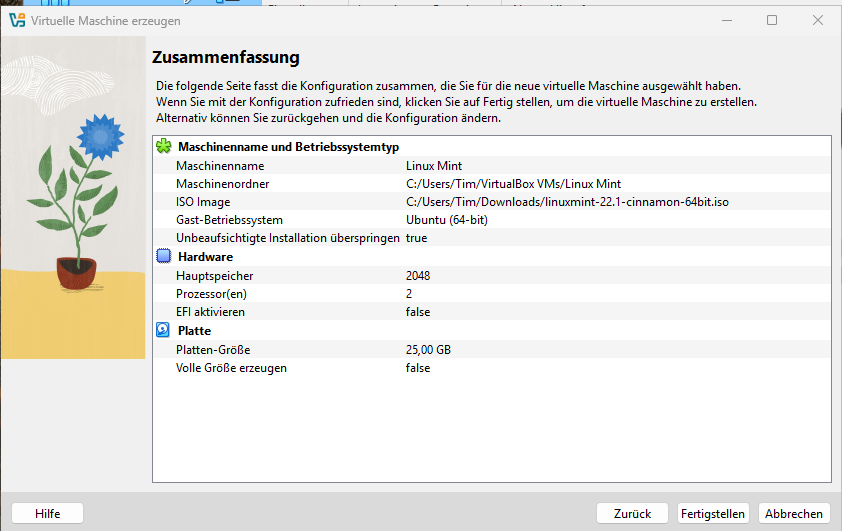This screenshot has height=531, width=842.
Task: Select the Maschinenordner row label
Action: [222, 184]
